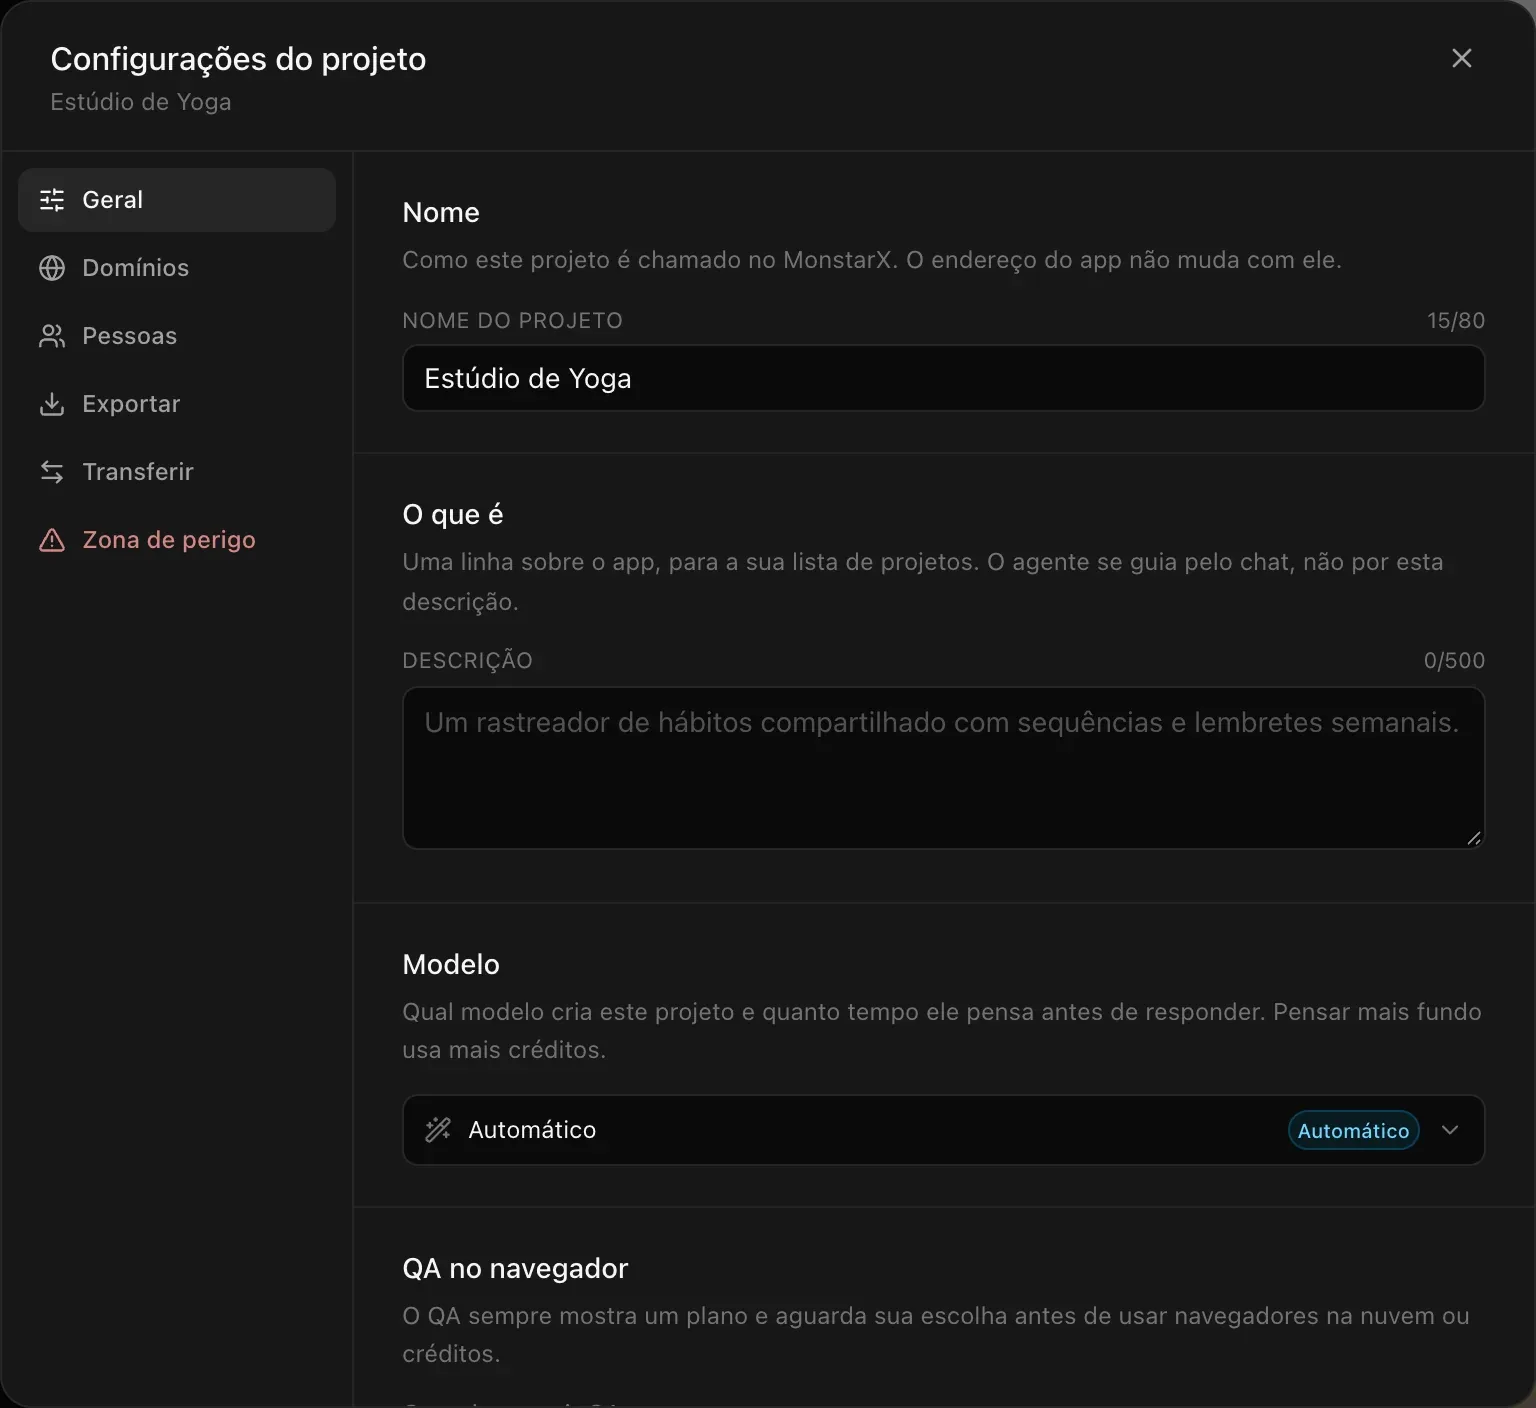The image size is (1536, 1408).
Task: Click the 0/500 character counter
Action: [1455, 661]
